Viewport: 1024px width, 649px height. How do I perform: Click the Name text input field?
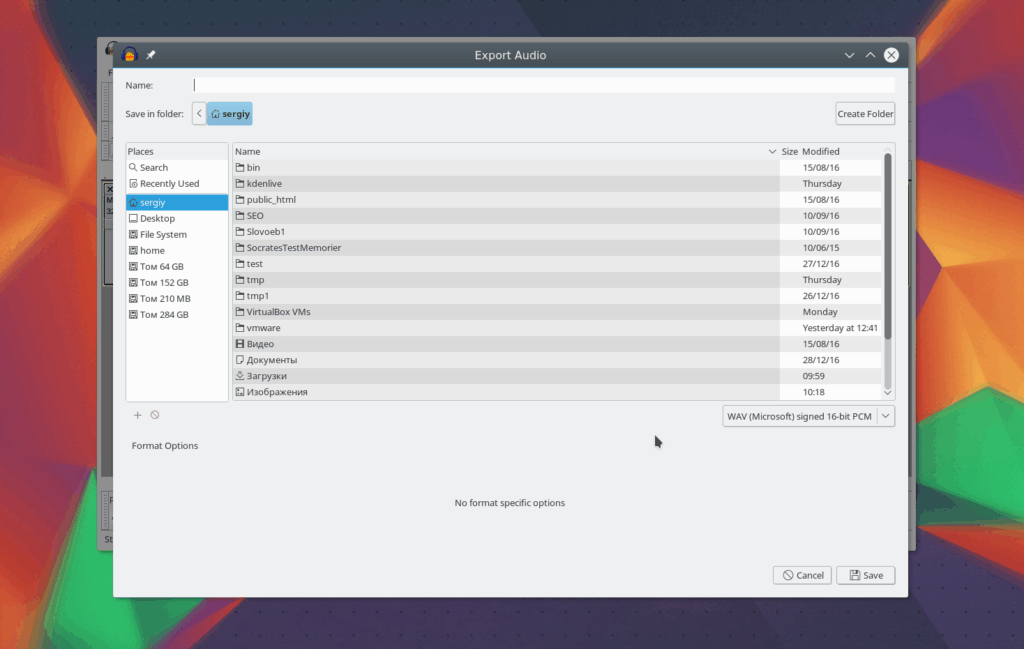(x=543, y=86)
